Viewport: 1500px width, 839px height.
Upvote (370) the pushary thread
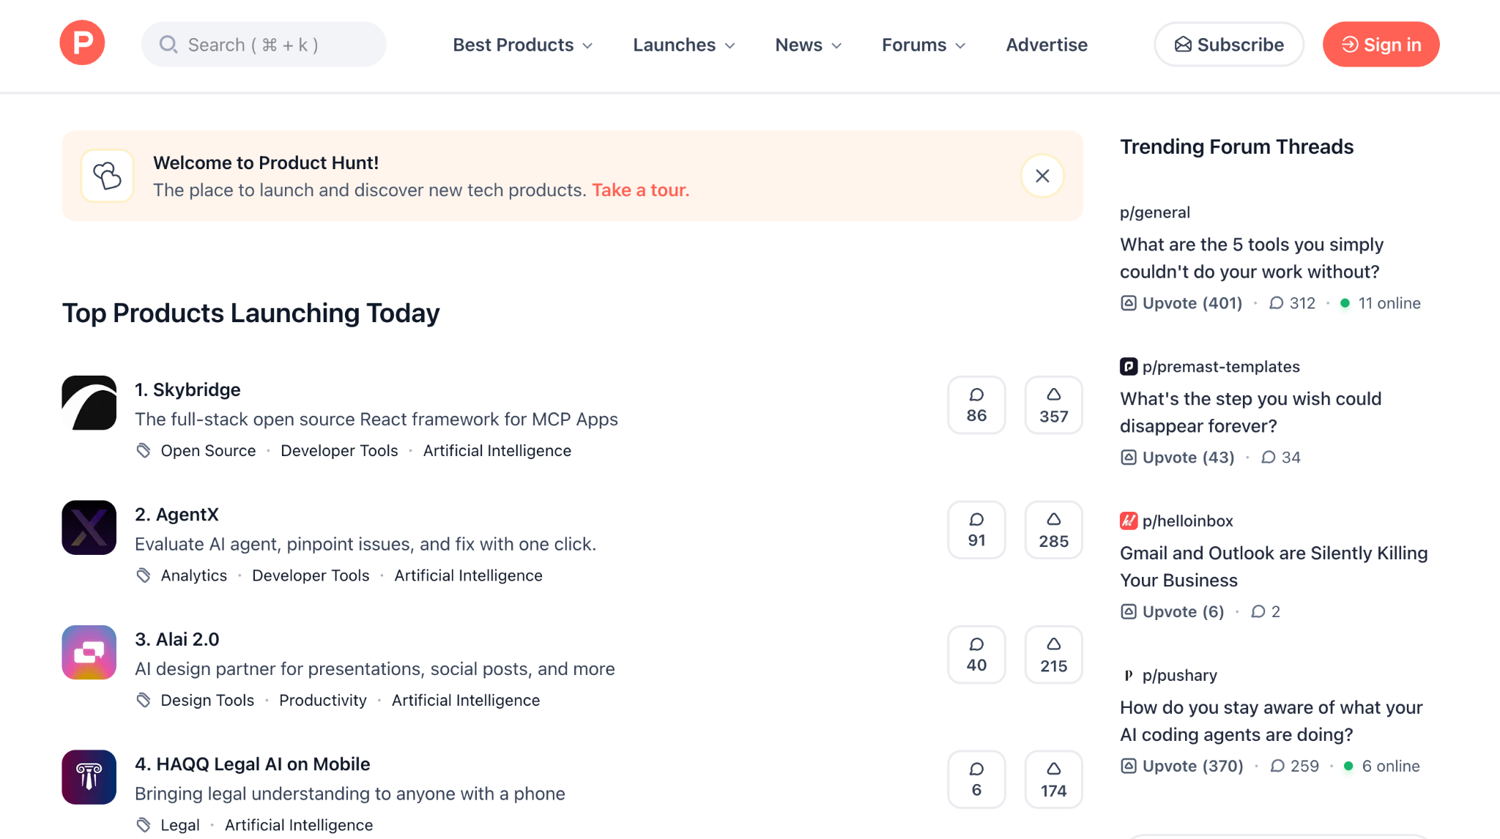pos(1182,766)
